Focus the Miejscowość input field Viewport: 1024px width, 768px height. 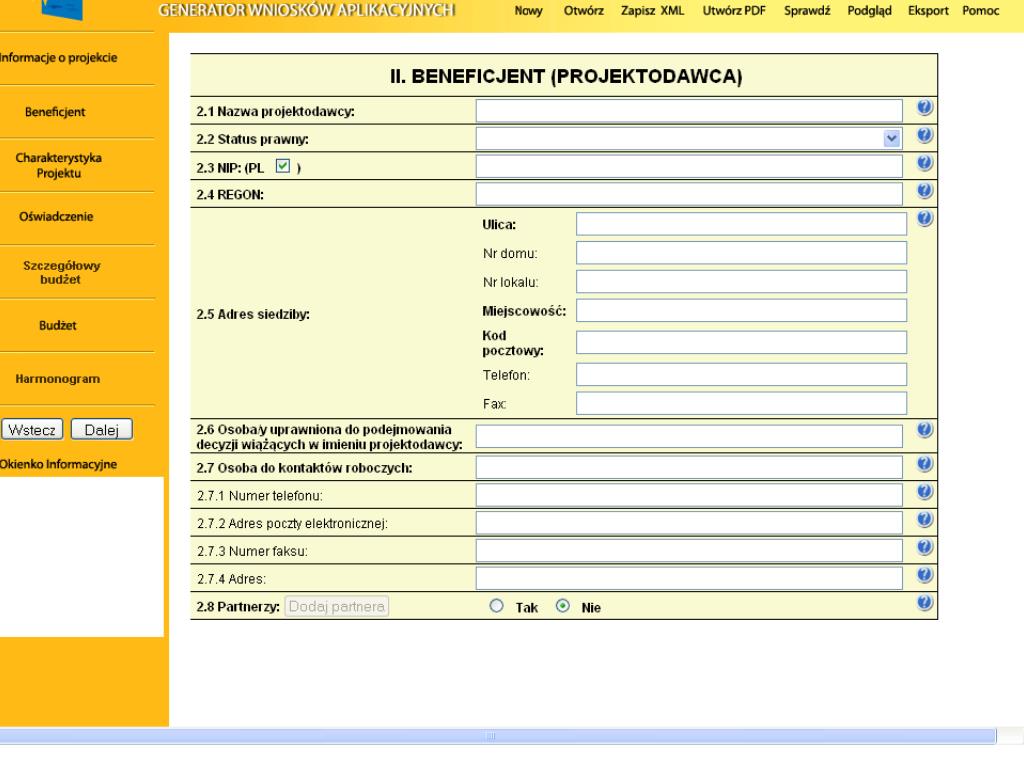click(741, 310)
